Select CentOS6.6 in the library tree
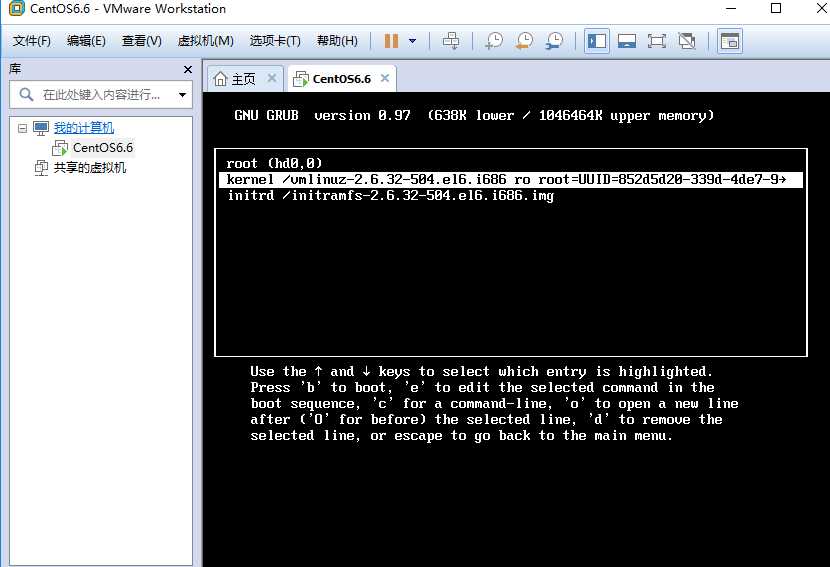Image resolution: width=830 pixels, height=567 pixels. pos(103,148)
